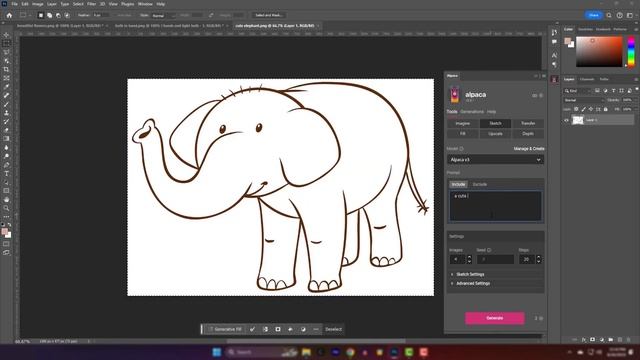Select the Crop tool
This screenshot has width=640, height=360.
tap(6, 69)
